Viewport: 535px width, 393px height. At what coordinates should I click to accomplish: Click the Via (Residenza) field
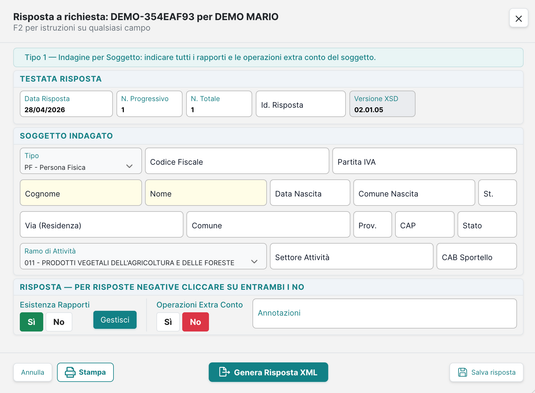point(102,224)
